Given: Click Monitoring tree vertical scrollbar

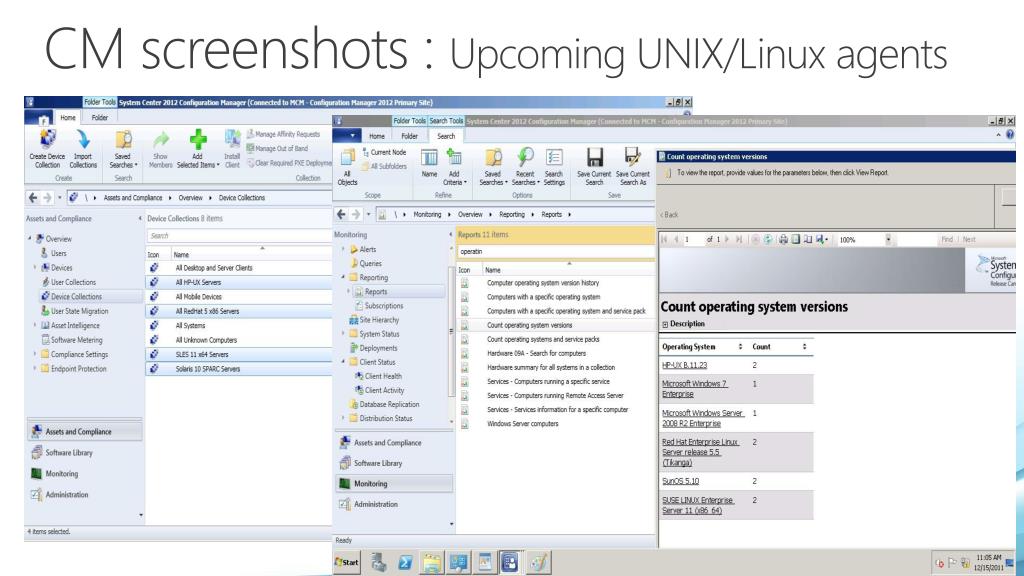Looking at the screenshot, I should point(451,332).
